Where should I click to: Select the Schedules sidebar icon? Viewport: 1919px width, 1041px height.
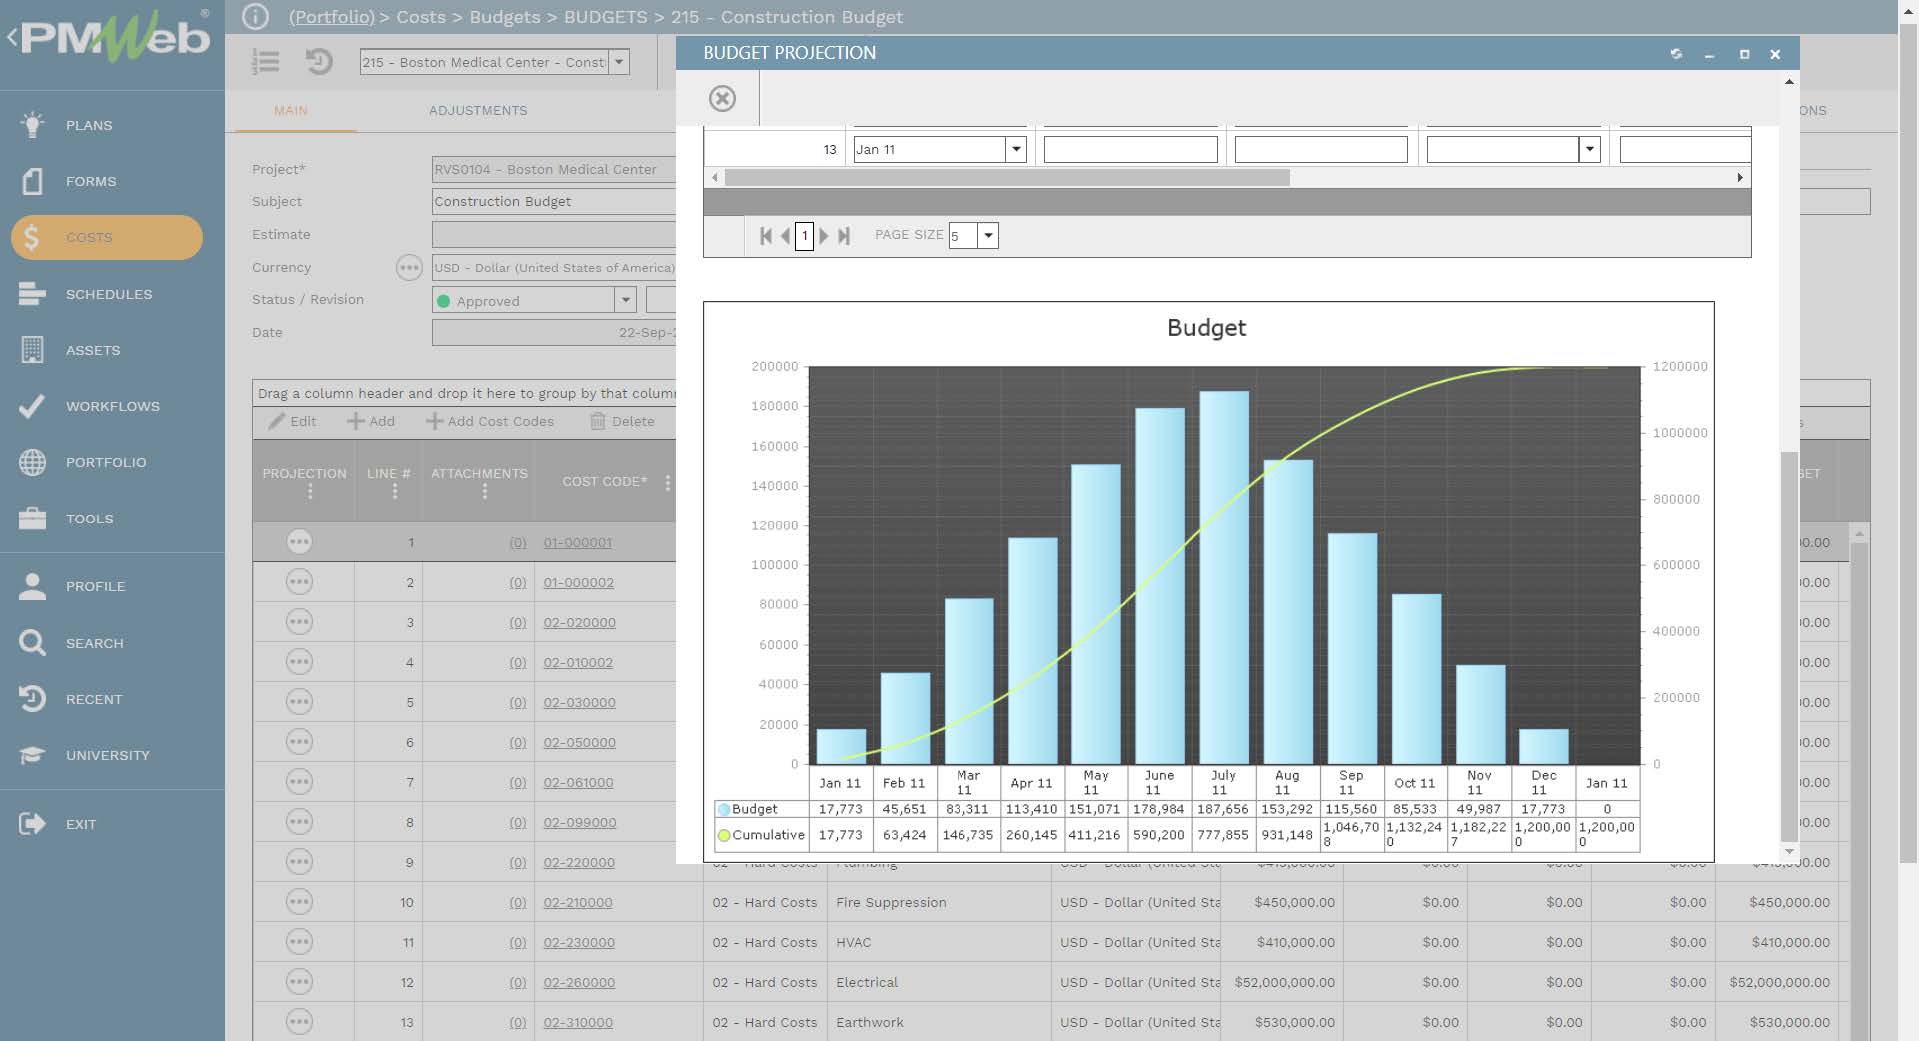(33, 294)
